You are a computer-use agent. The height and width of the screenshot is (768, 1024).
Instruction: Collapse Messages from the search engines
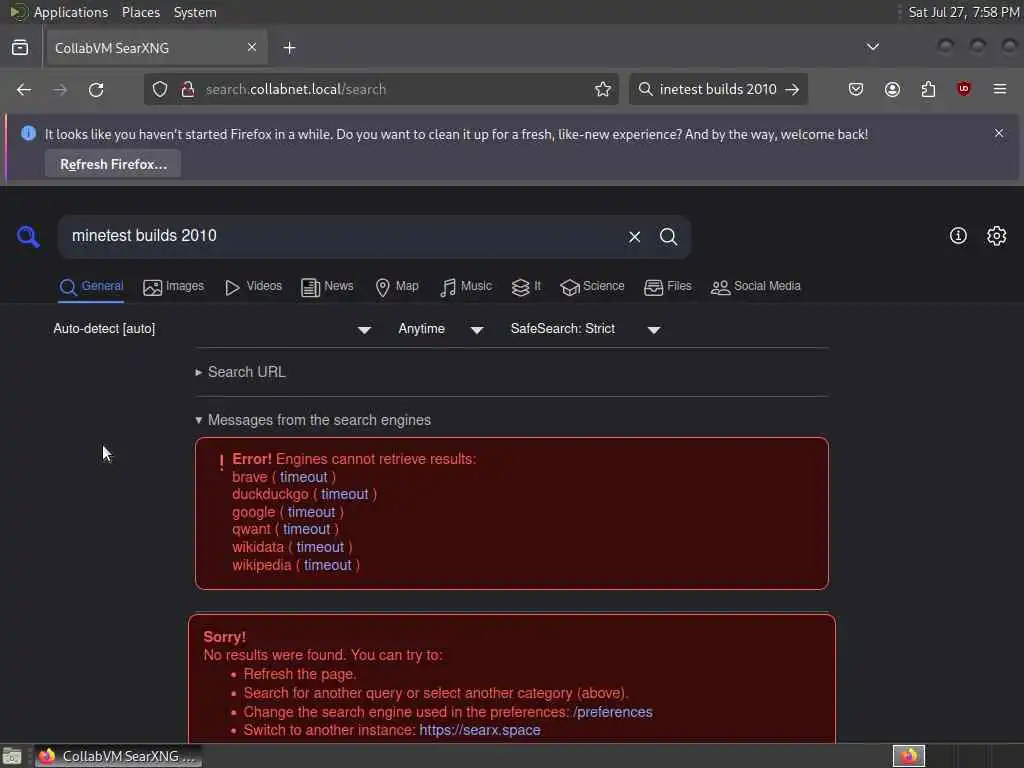click(313, 420)
